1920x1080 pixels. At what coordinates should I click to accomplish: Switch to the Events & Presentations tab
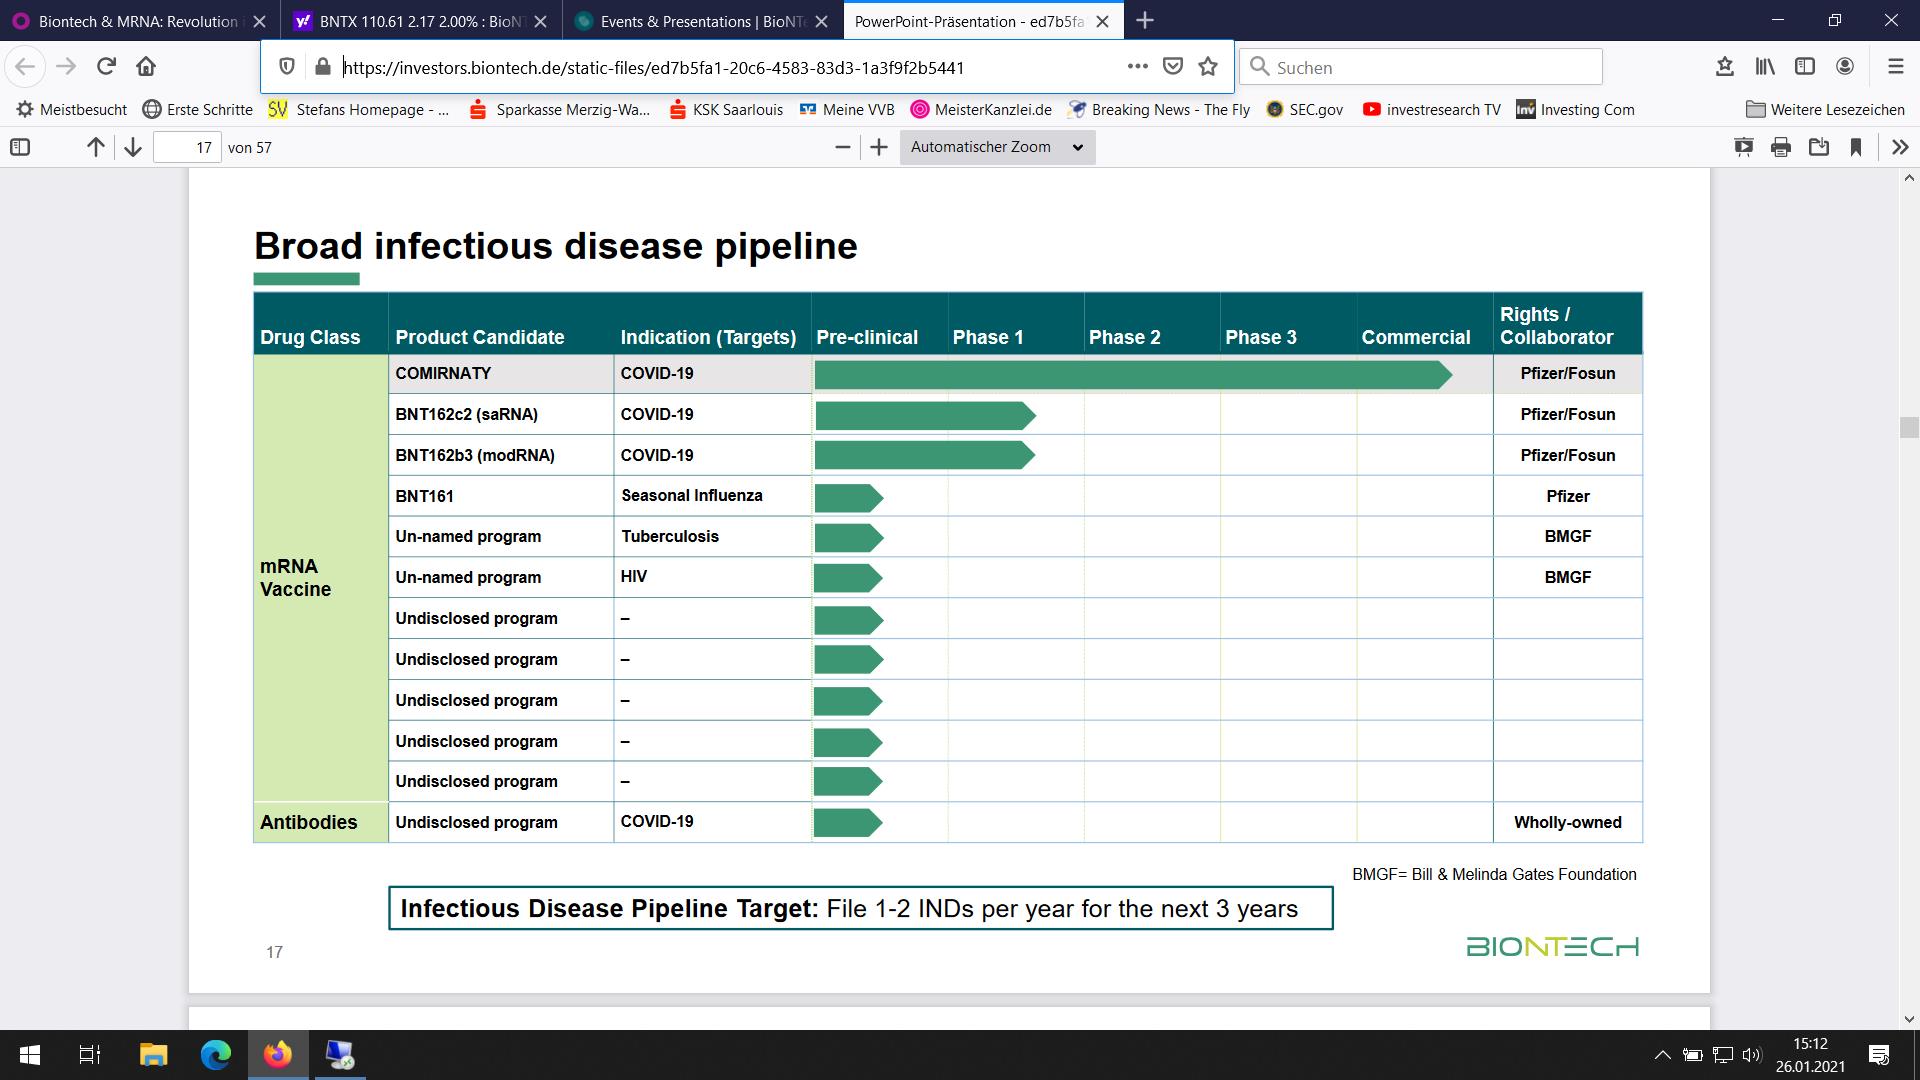pyautogui.click(x=700, y=20)
